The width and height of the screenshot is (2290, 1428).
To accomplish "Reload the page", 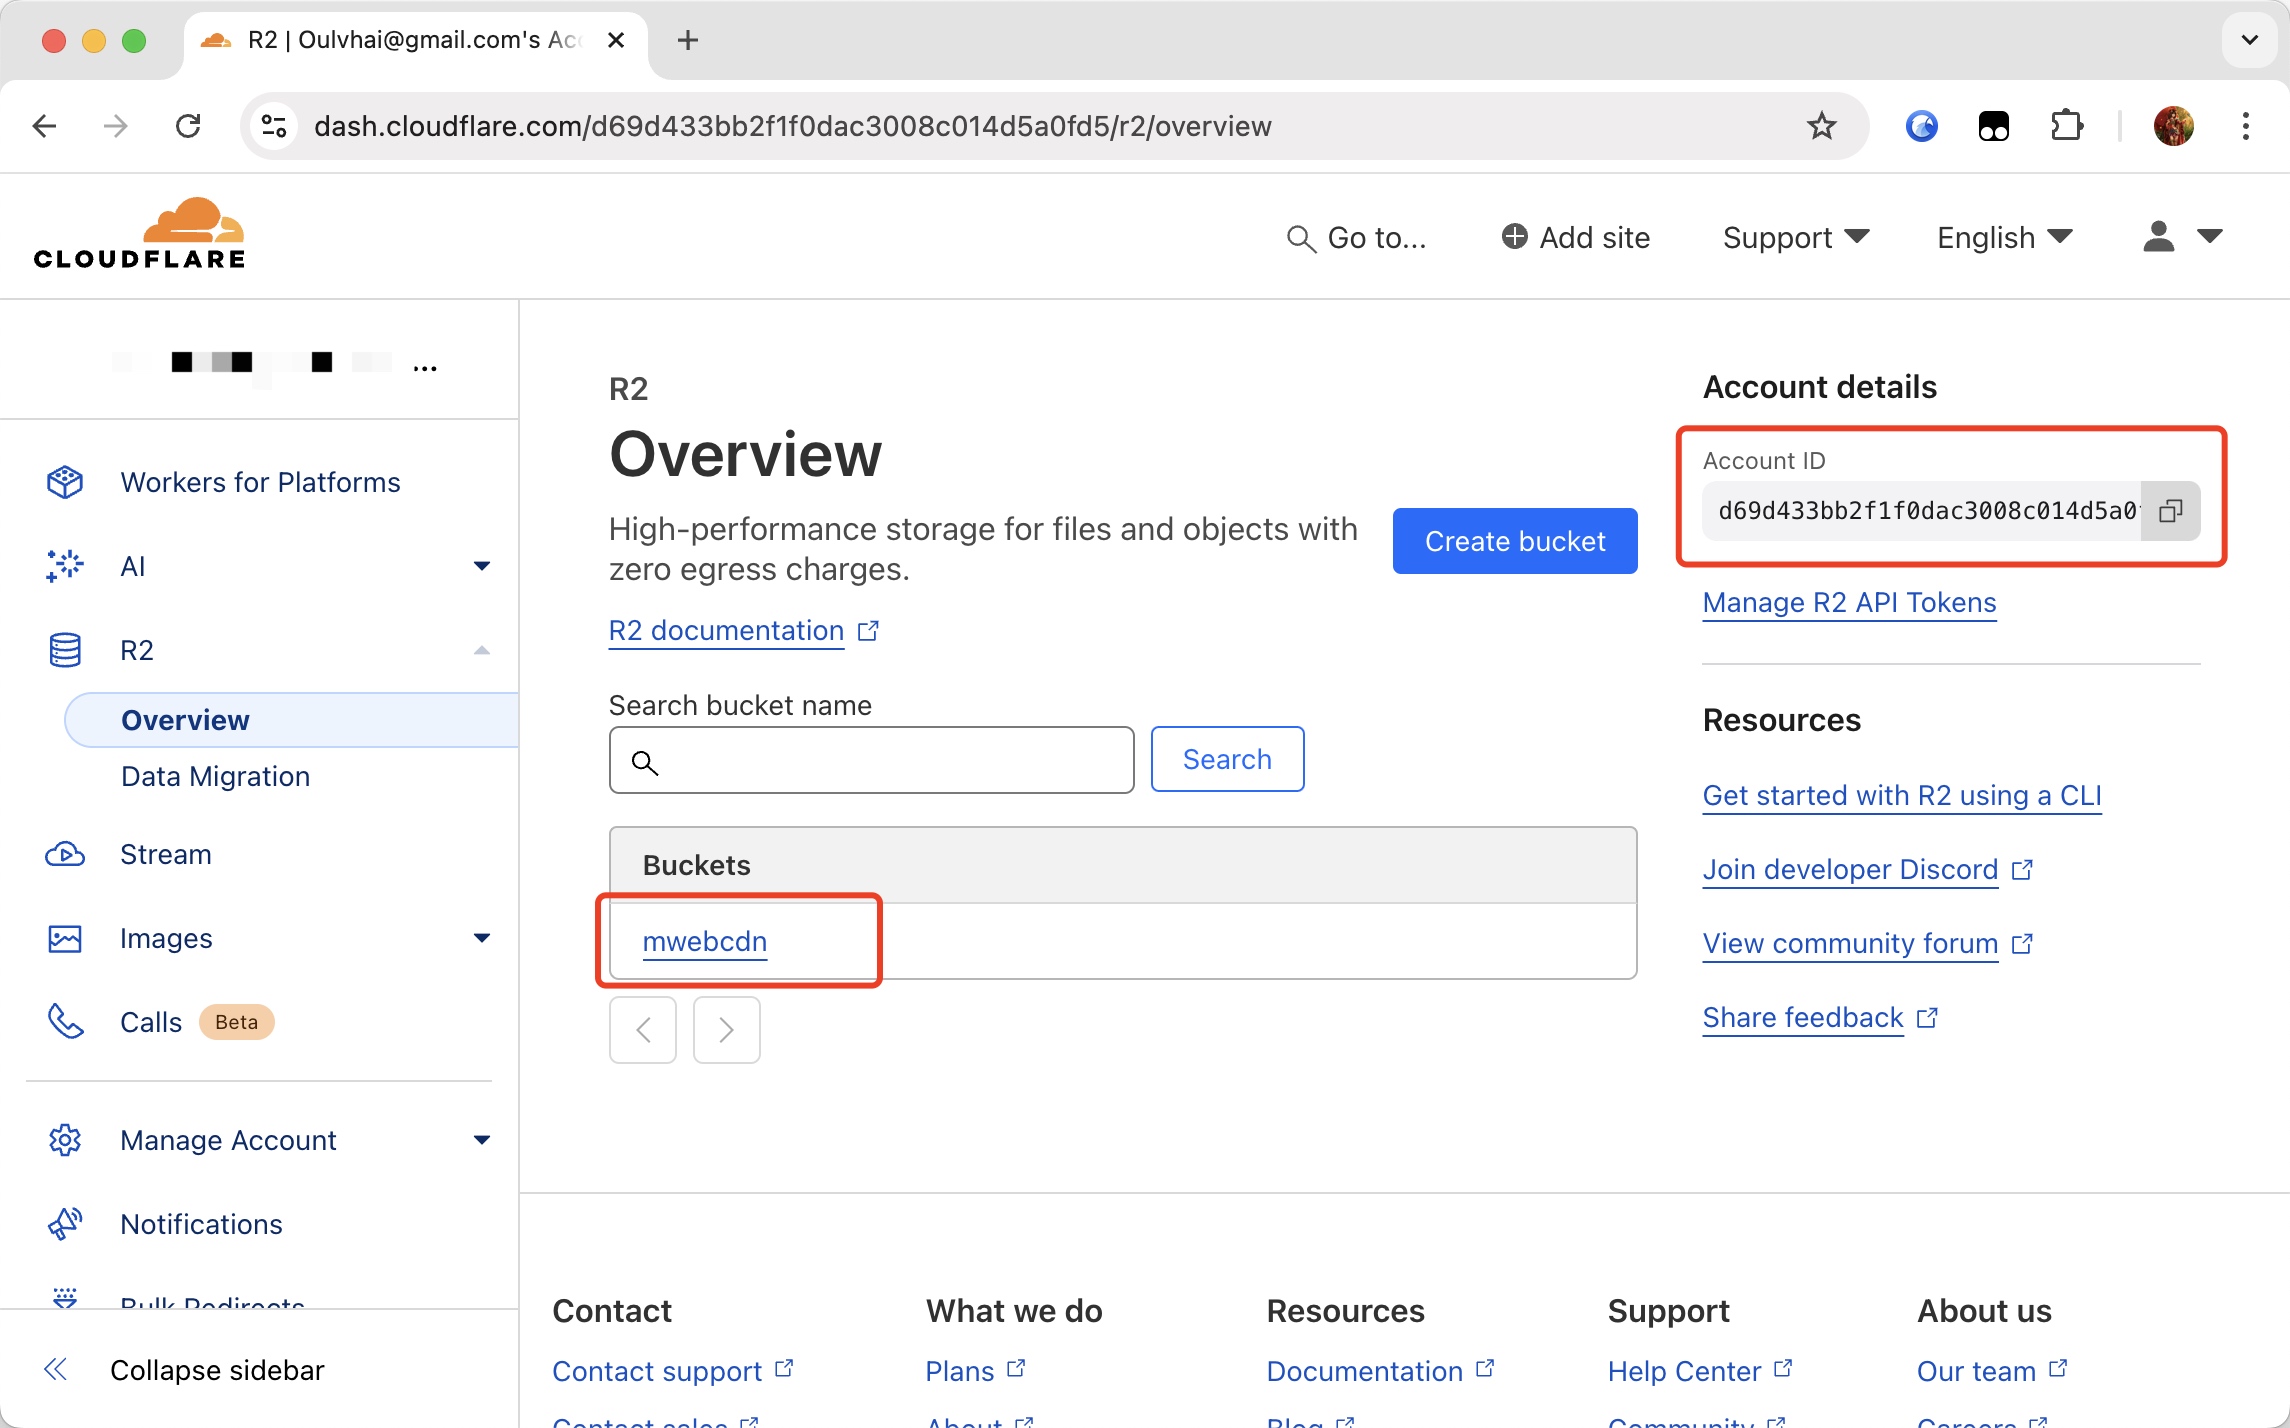I will [188, 126].
